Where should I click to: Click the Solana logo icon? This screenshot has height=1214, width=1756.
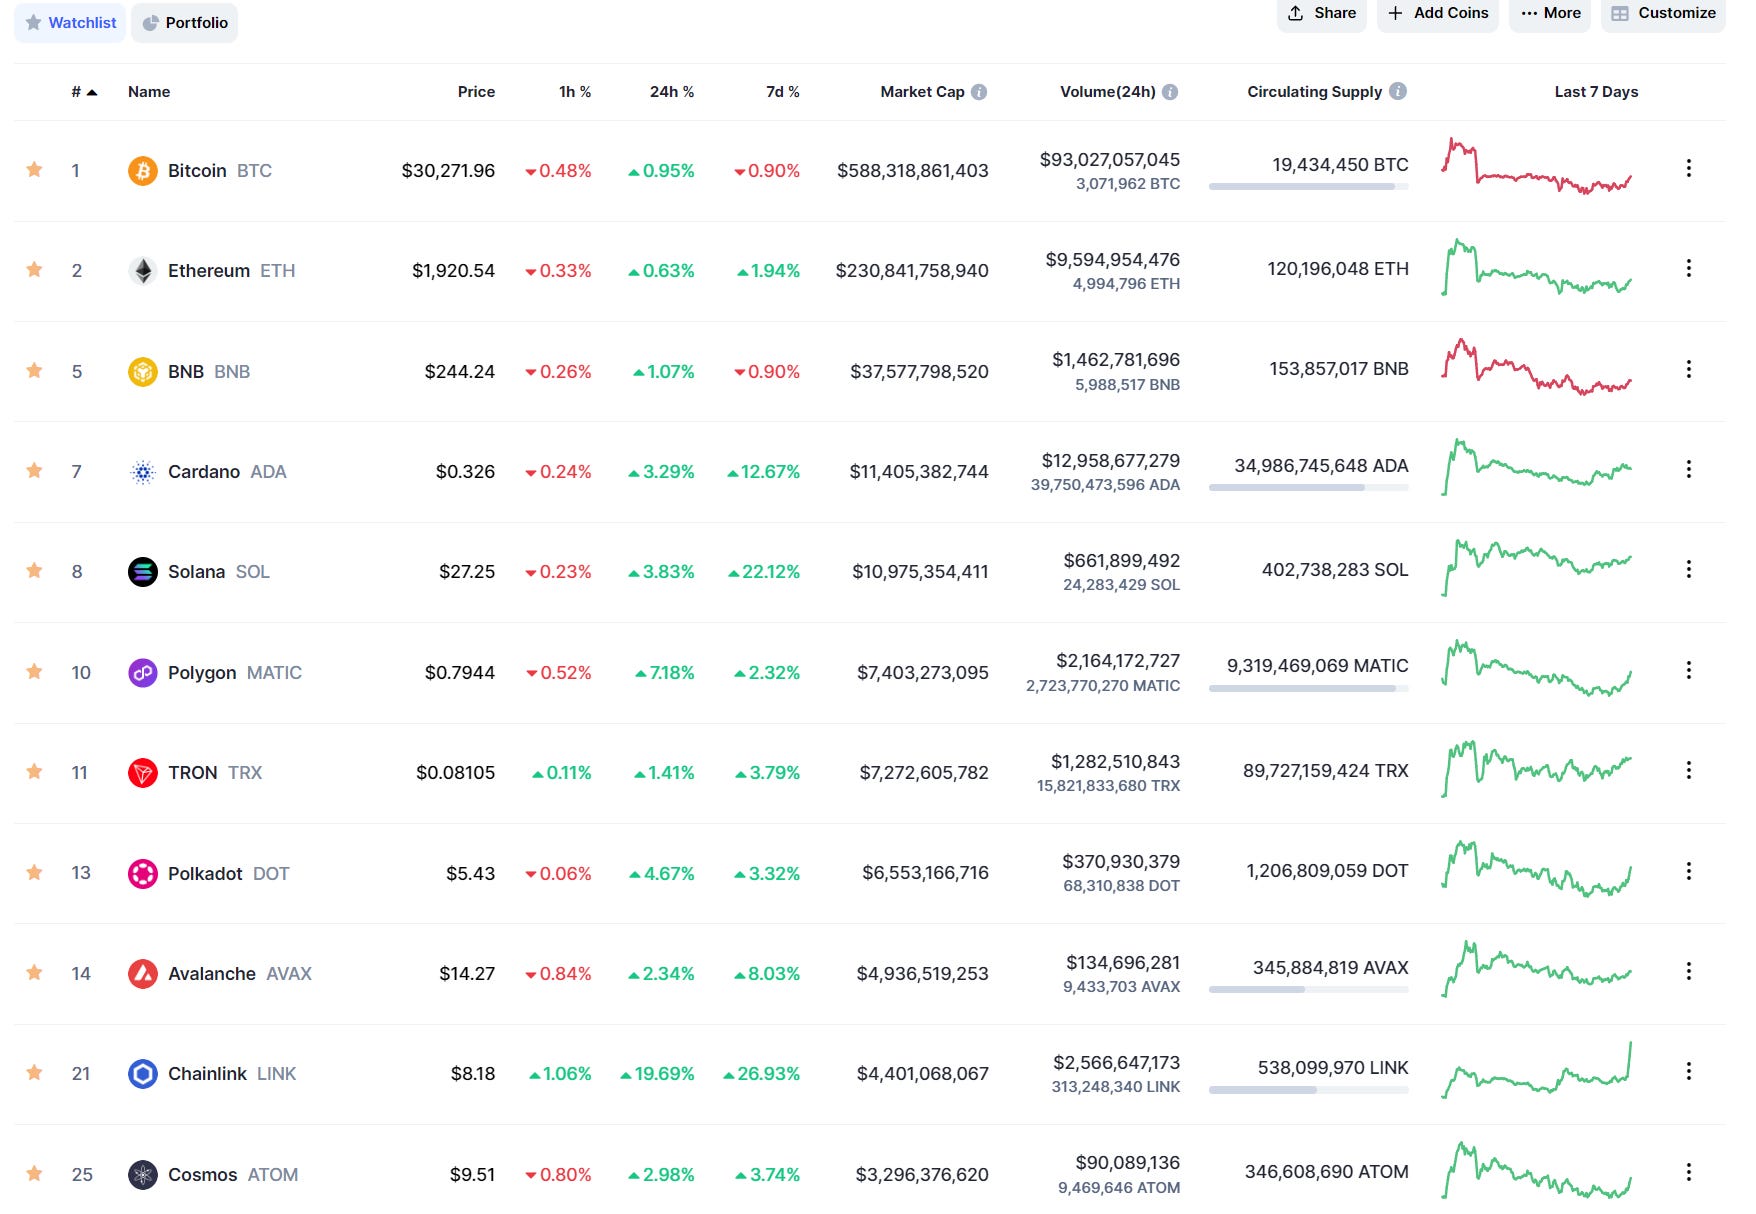(x=143, y=572)
